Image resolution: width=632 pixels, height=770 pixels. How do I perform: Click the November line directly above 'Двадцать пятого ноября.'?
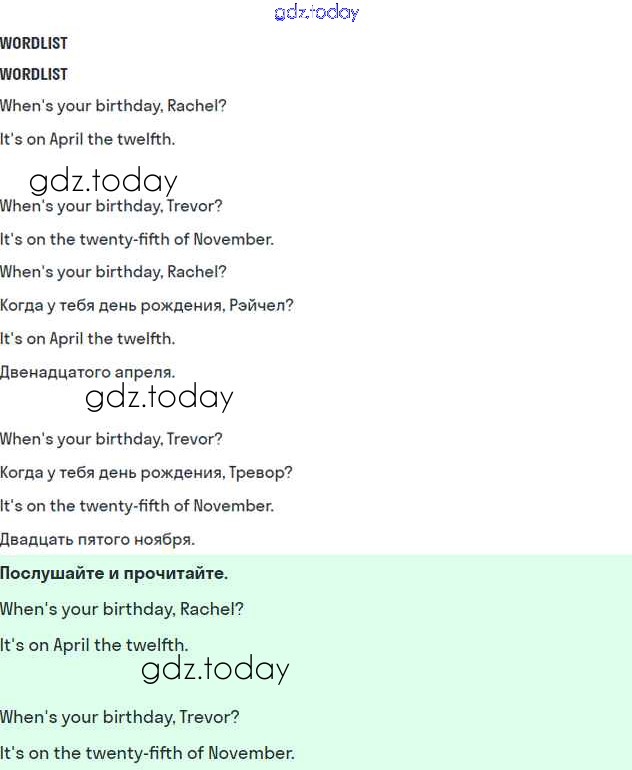pyautogui.click(x=137, y=506)
